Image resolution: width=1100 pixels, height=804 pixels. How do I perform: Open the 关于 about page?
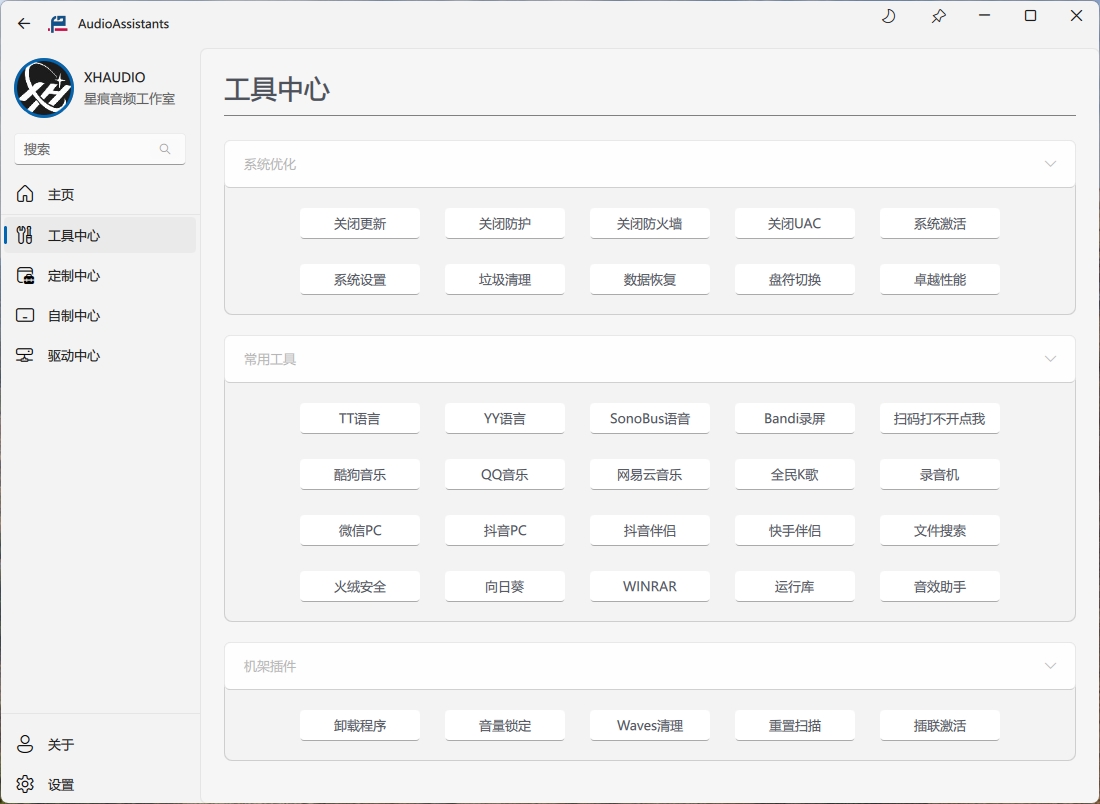[x=60, y=745]
